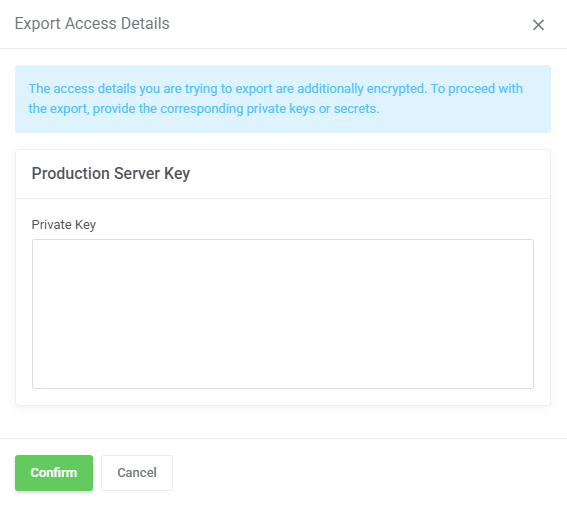This screenshot has height=506, width=567.
Task: Confirm the access details export
Action: [54, 473]
